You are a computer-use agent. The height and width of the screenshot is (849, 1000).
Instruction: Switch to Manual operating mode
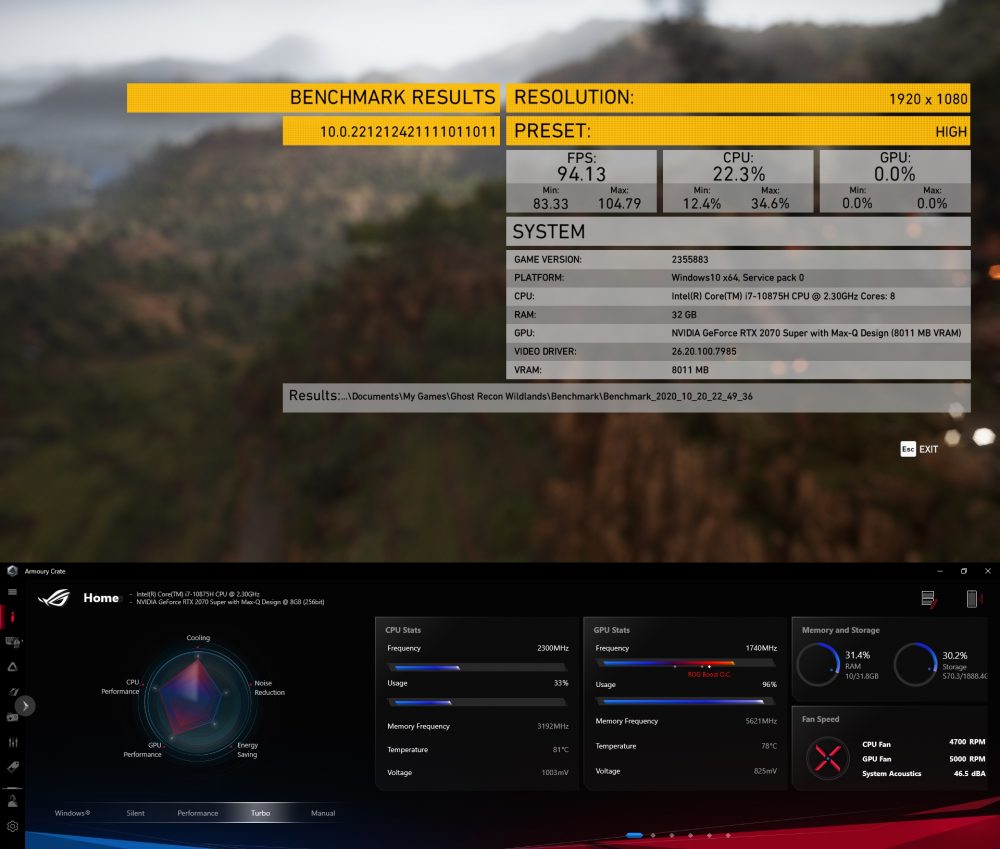click(323, 813)
